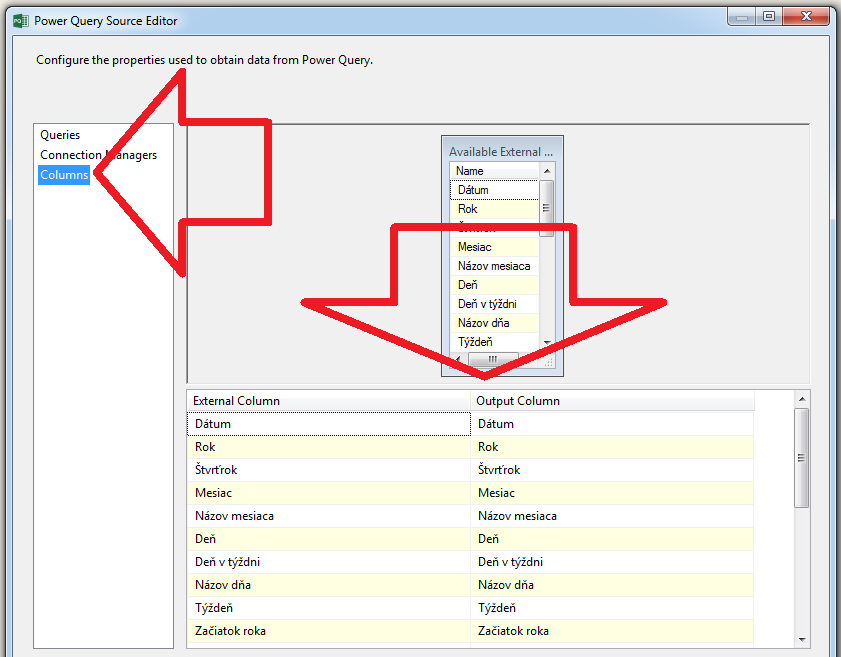Image resolution: width=841 pixels, height=657 pixels.
Task: Edit the Začiatok roka cell under Output Column
Action: 613,631
